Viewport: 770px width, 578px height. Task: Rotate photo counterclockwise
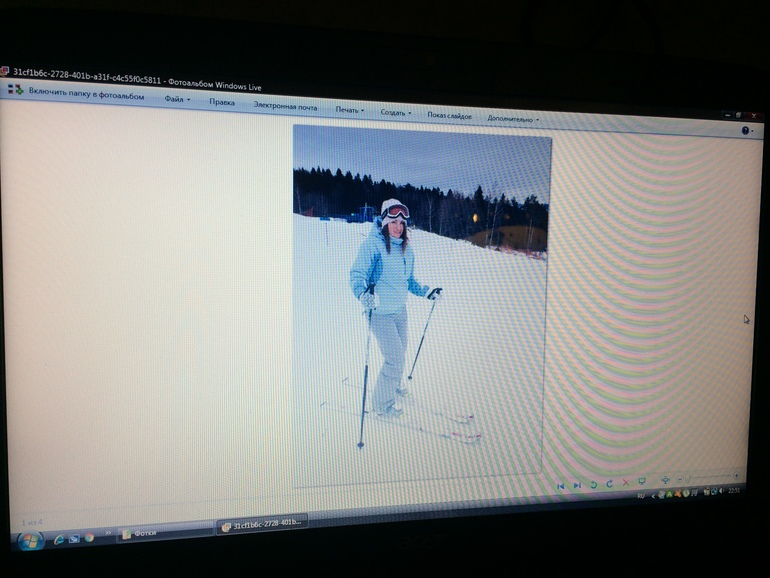(593, 484)
